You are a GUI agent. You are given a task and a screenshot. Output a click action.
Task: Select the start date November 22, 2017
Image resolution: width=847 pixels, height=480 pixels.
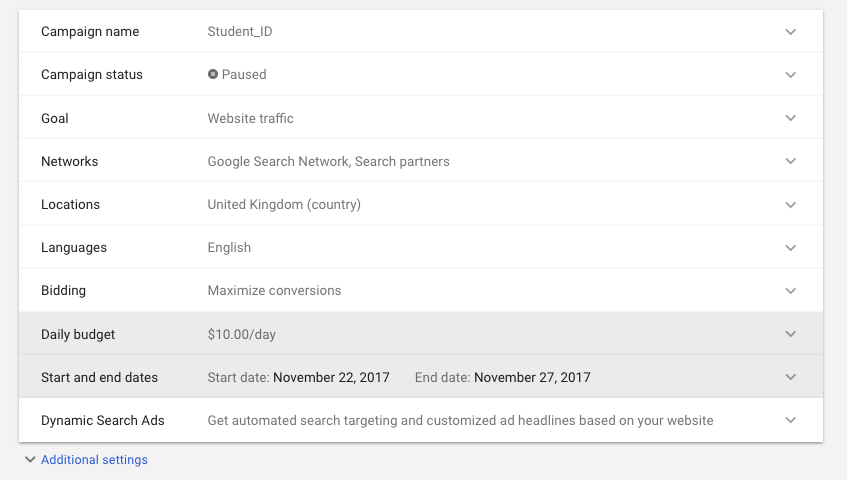pos(331,378)
